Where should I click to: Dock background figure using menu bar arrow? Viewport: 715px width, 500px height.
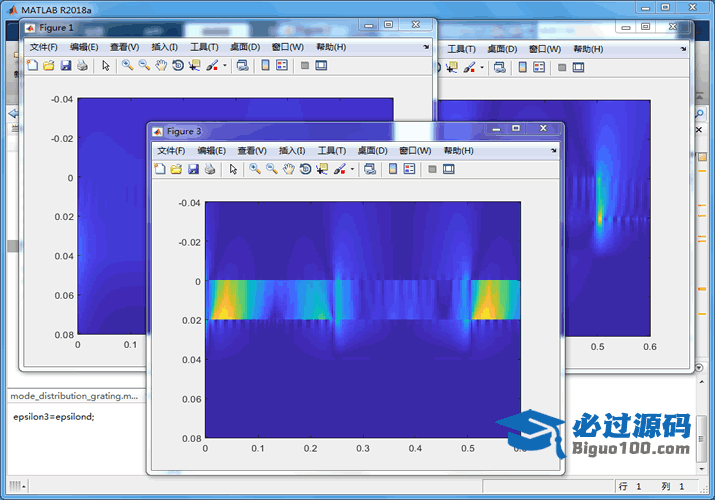click(x=683, y=49)
